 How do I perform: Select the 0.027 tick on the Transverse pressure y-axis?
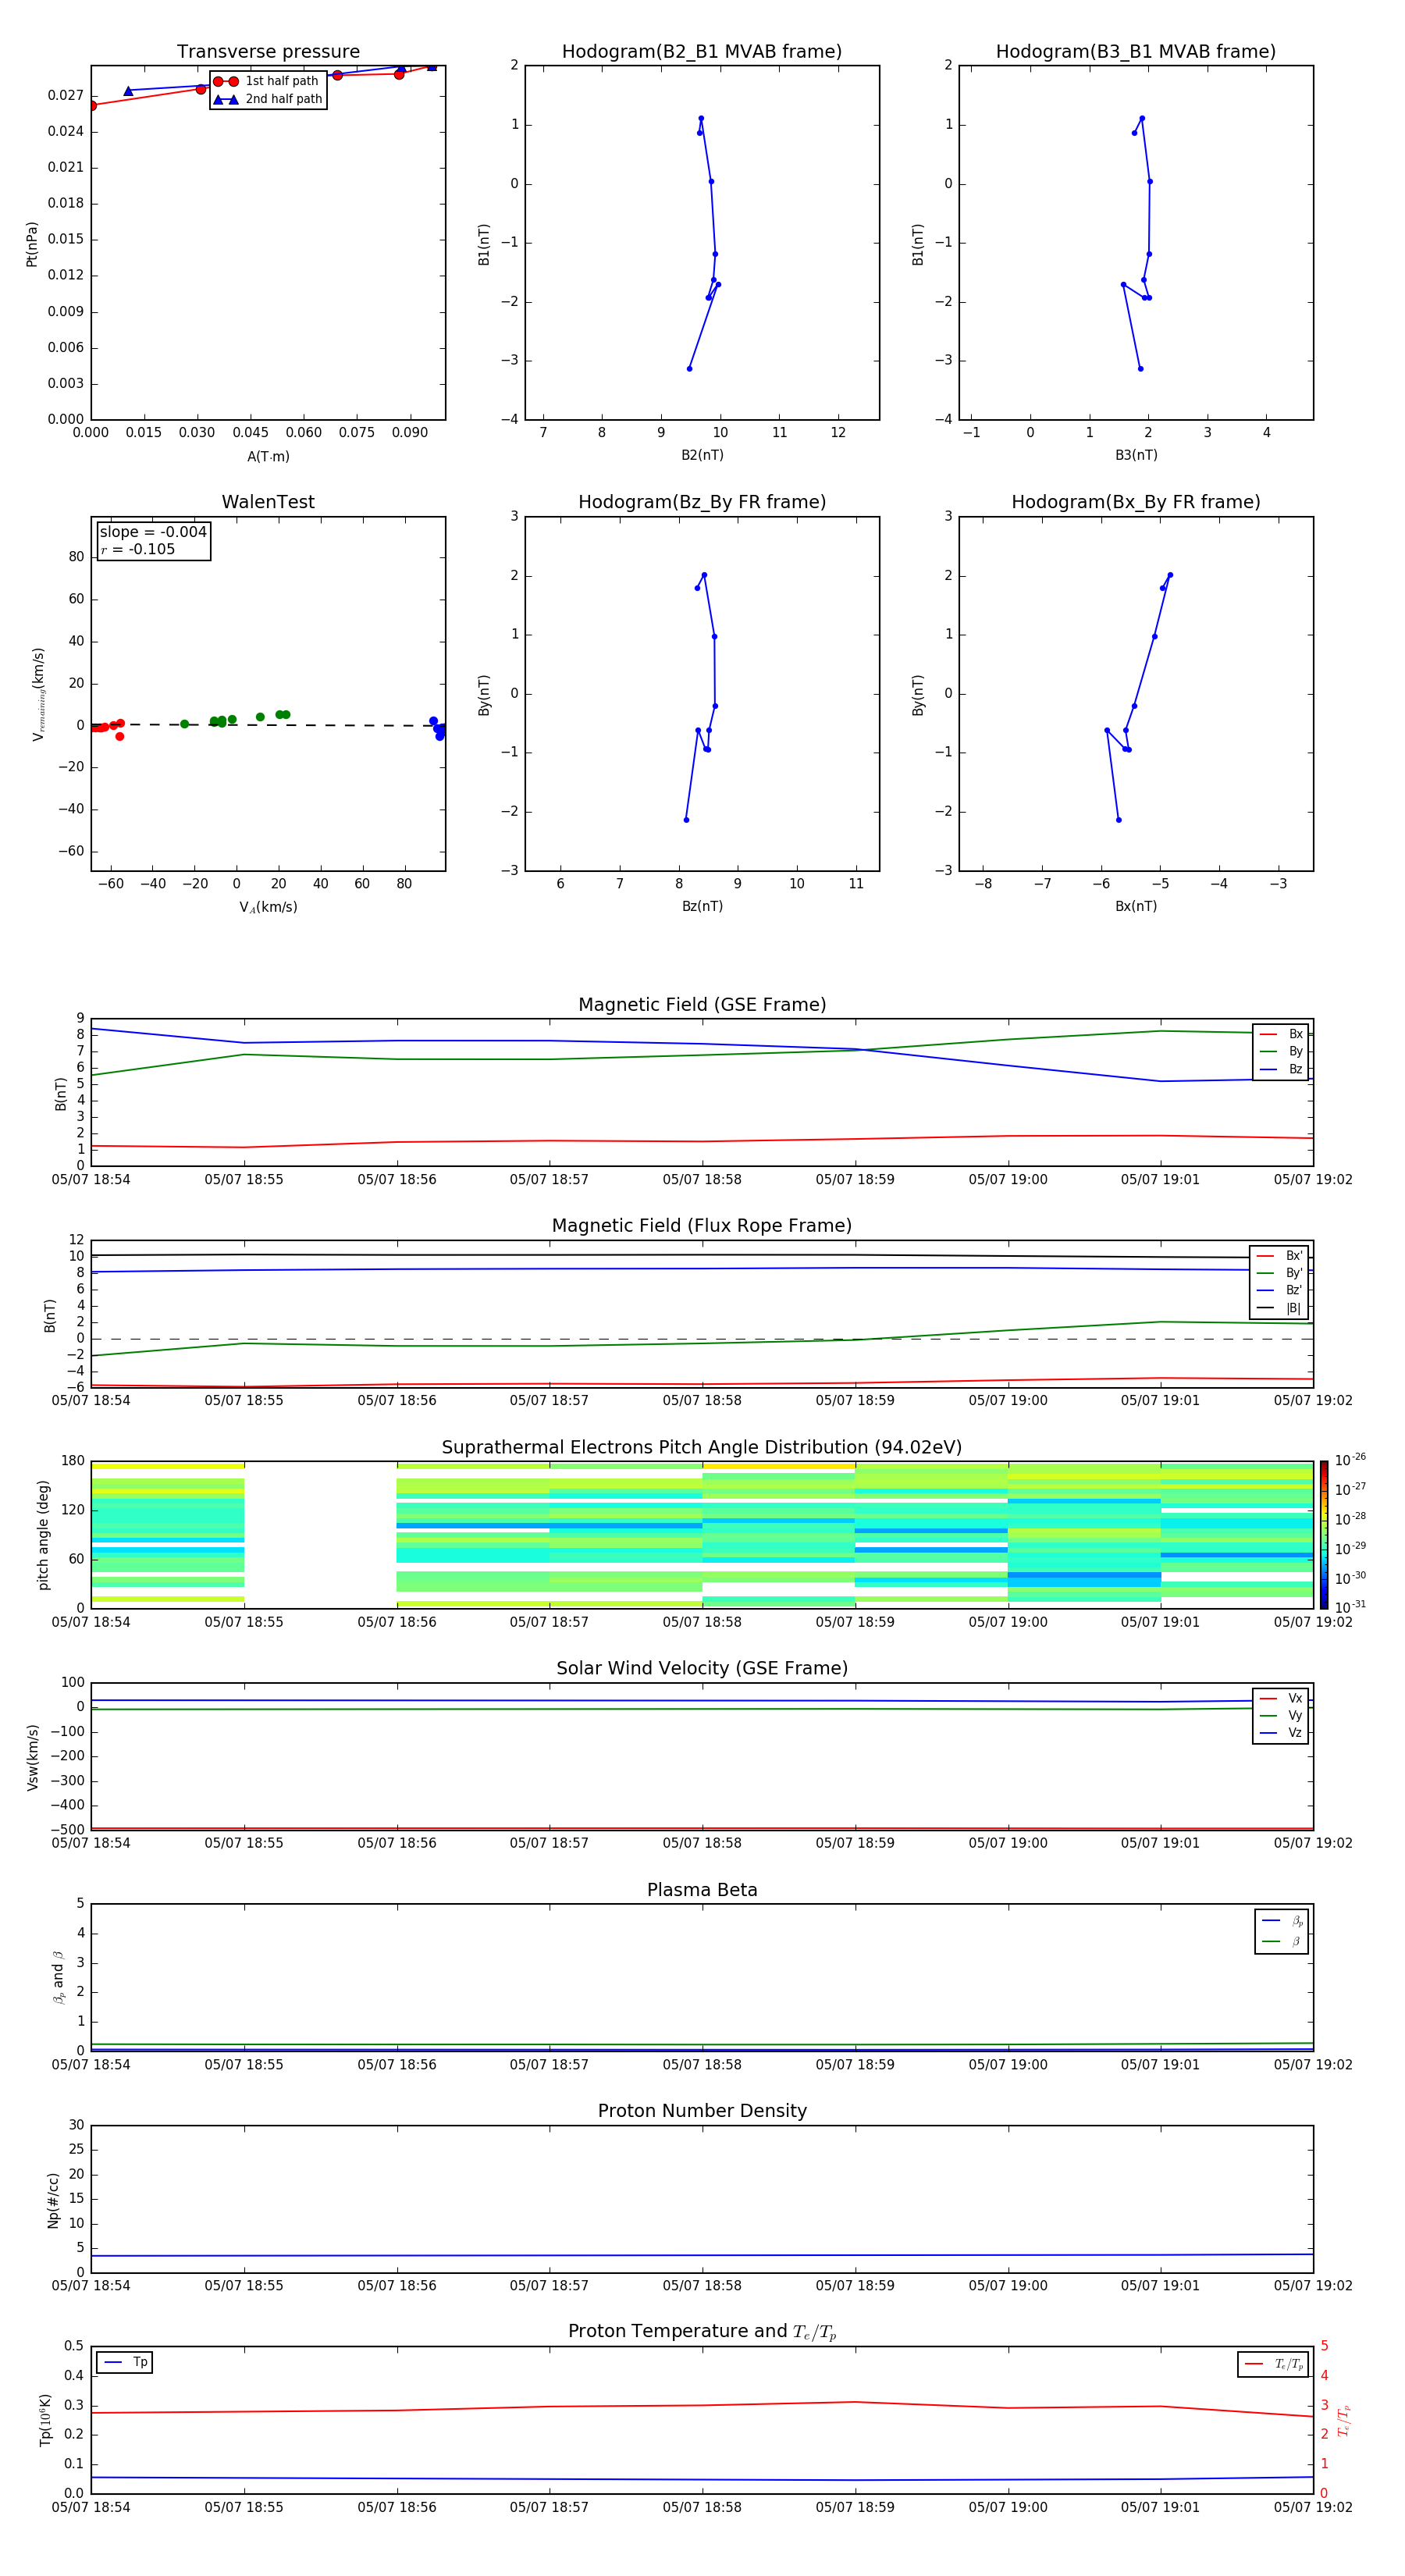pos(65,95)
